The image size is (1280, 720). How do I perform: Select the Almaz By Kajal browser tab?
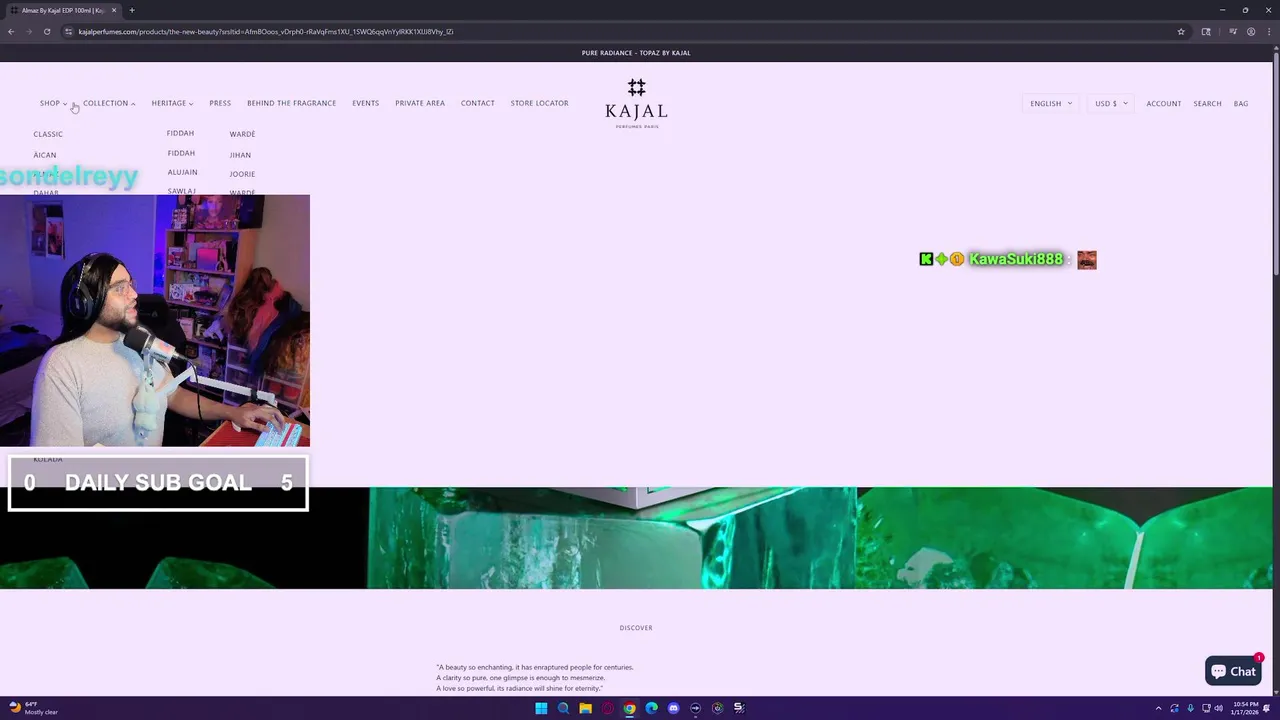coord(65,10)
